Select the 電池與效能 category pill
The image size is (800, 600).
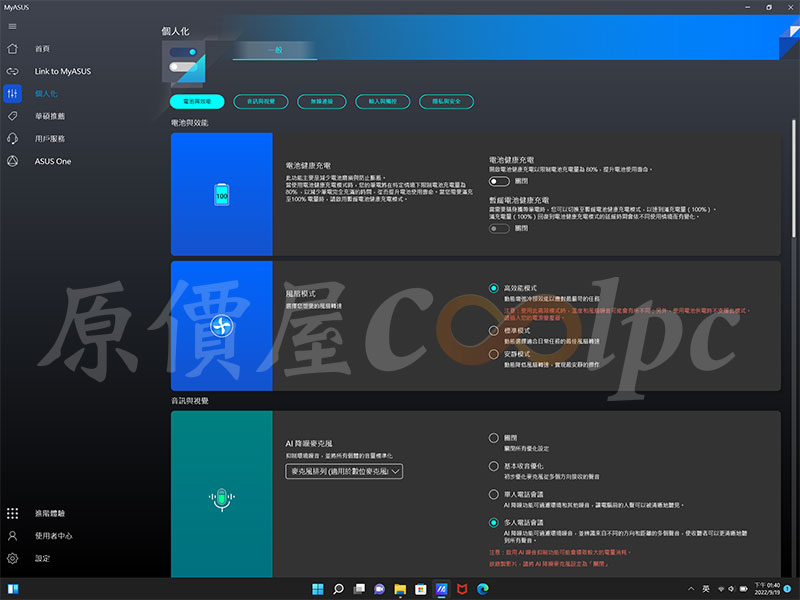tap(197, 102)
